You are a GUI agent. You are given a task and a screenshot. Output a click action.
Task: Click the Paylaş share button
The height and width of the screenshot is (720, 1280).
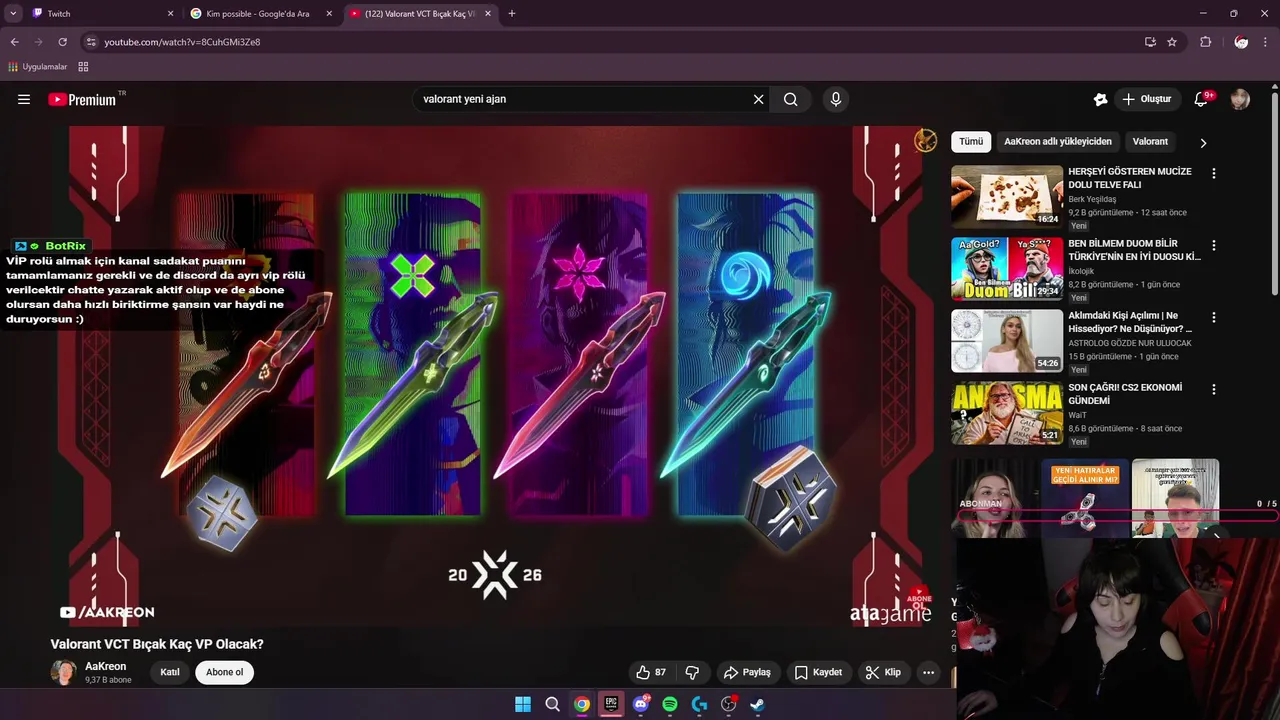point(747,672)
